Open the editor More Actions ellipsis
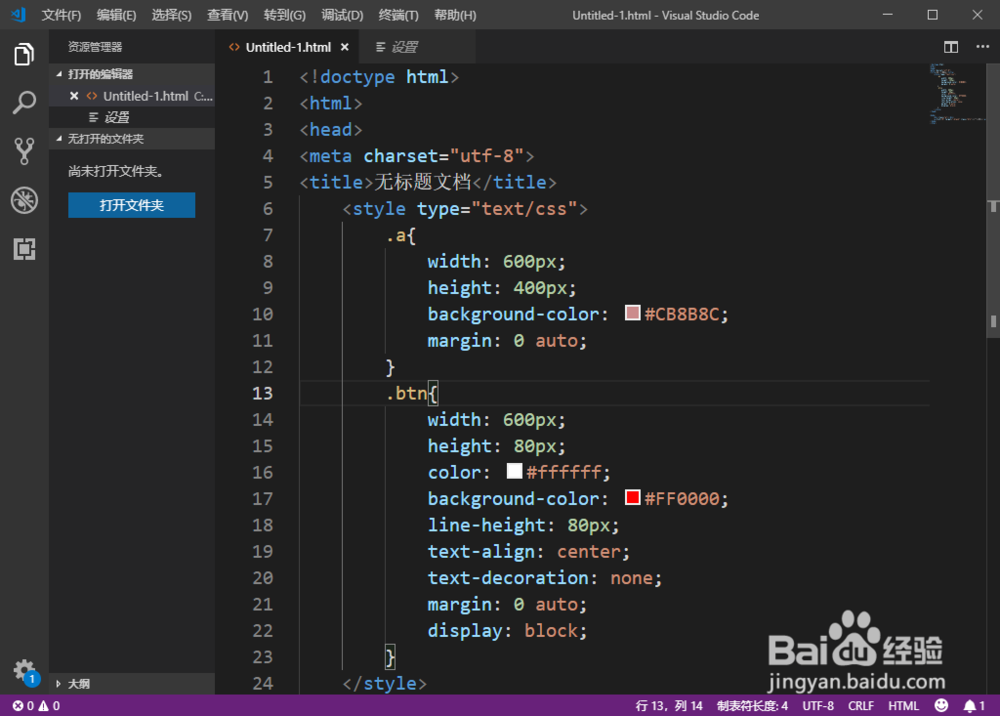1000x716 pixels. [982, 47]
